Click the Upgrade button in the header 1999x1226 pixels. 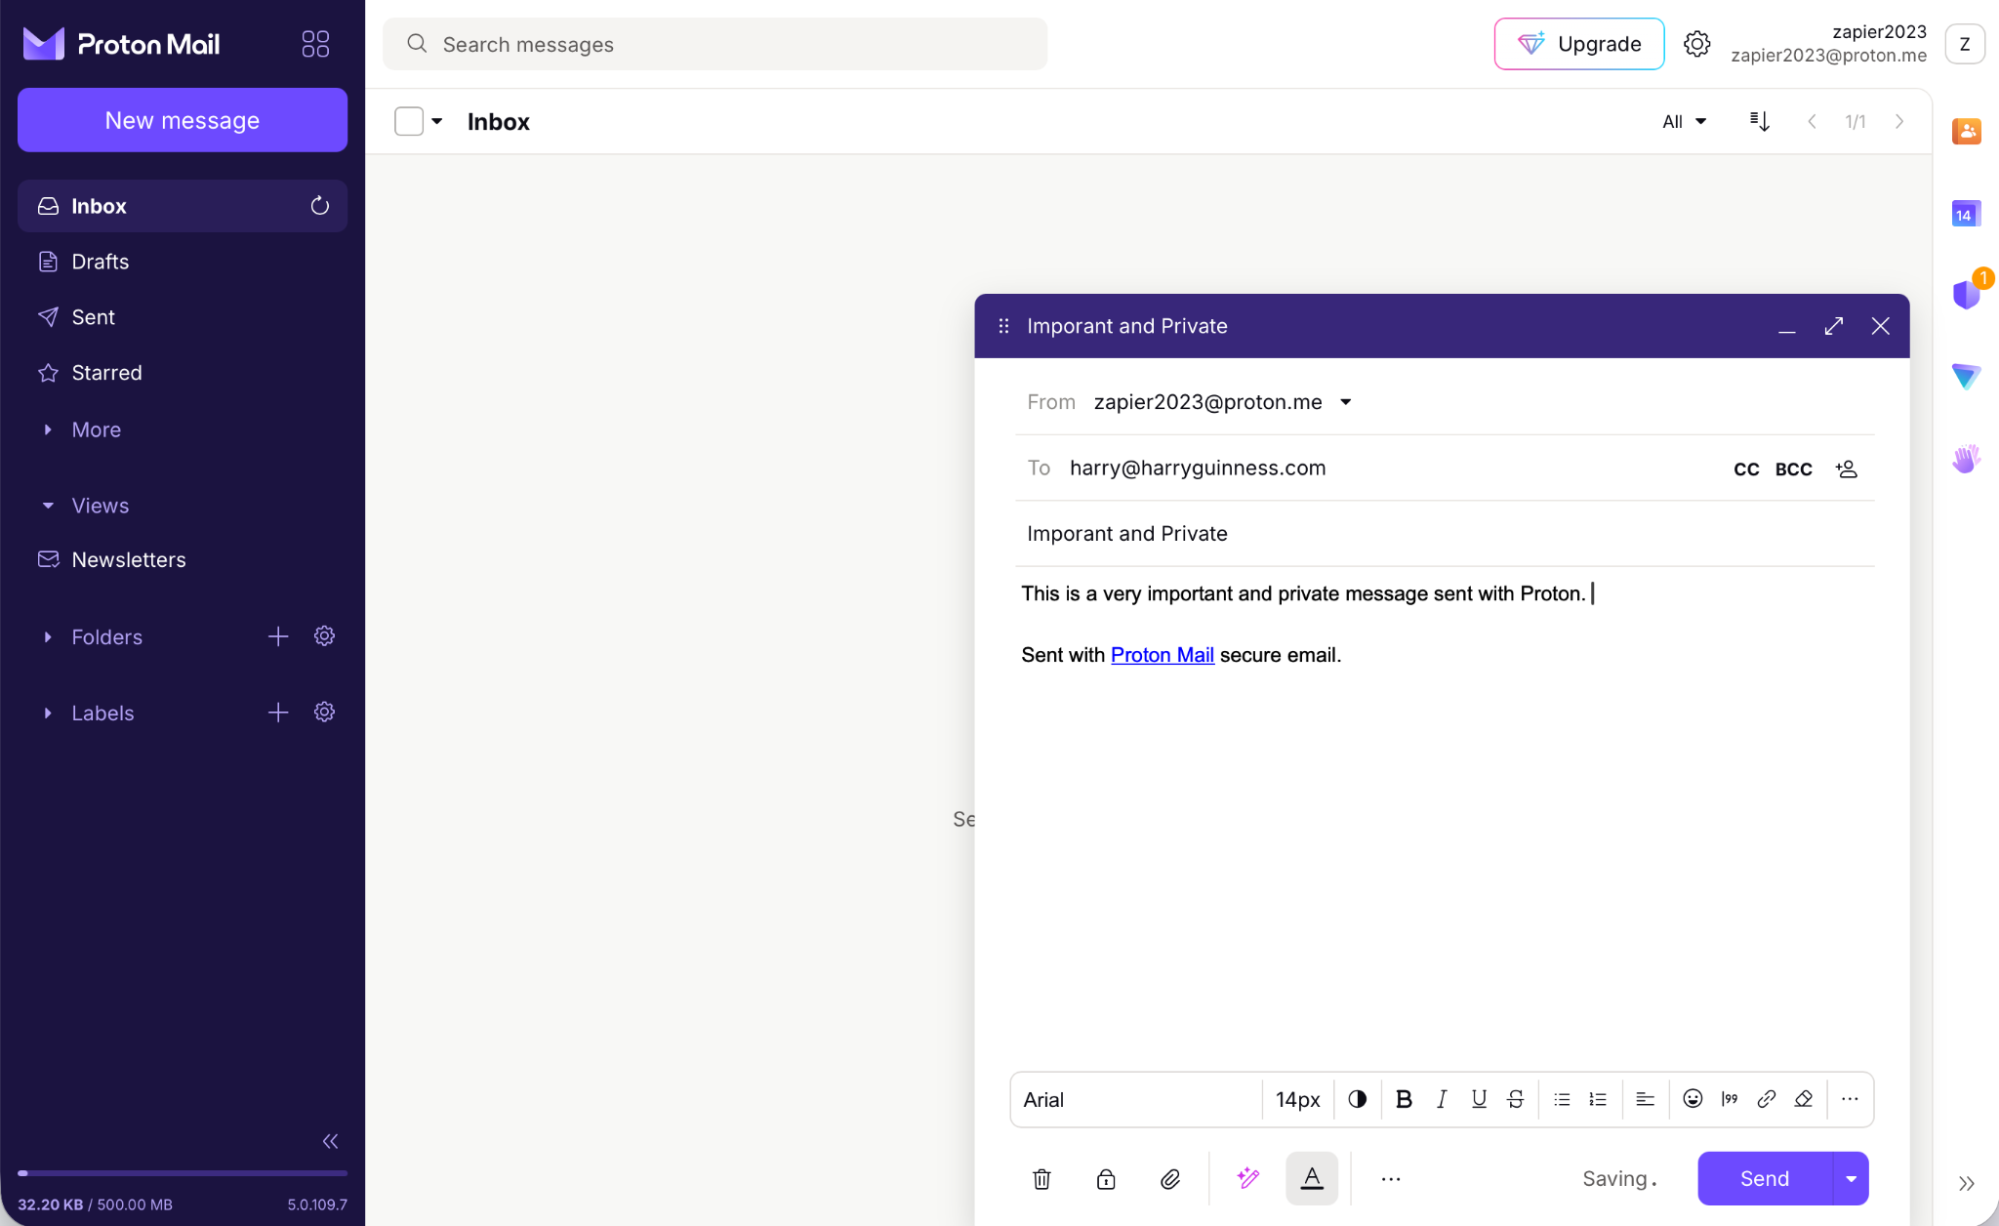[x=1578, y=43]
